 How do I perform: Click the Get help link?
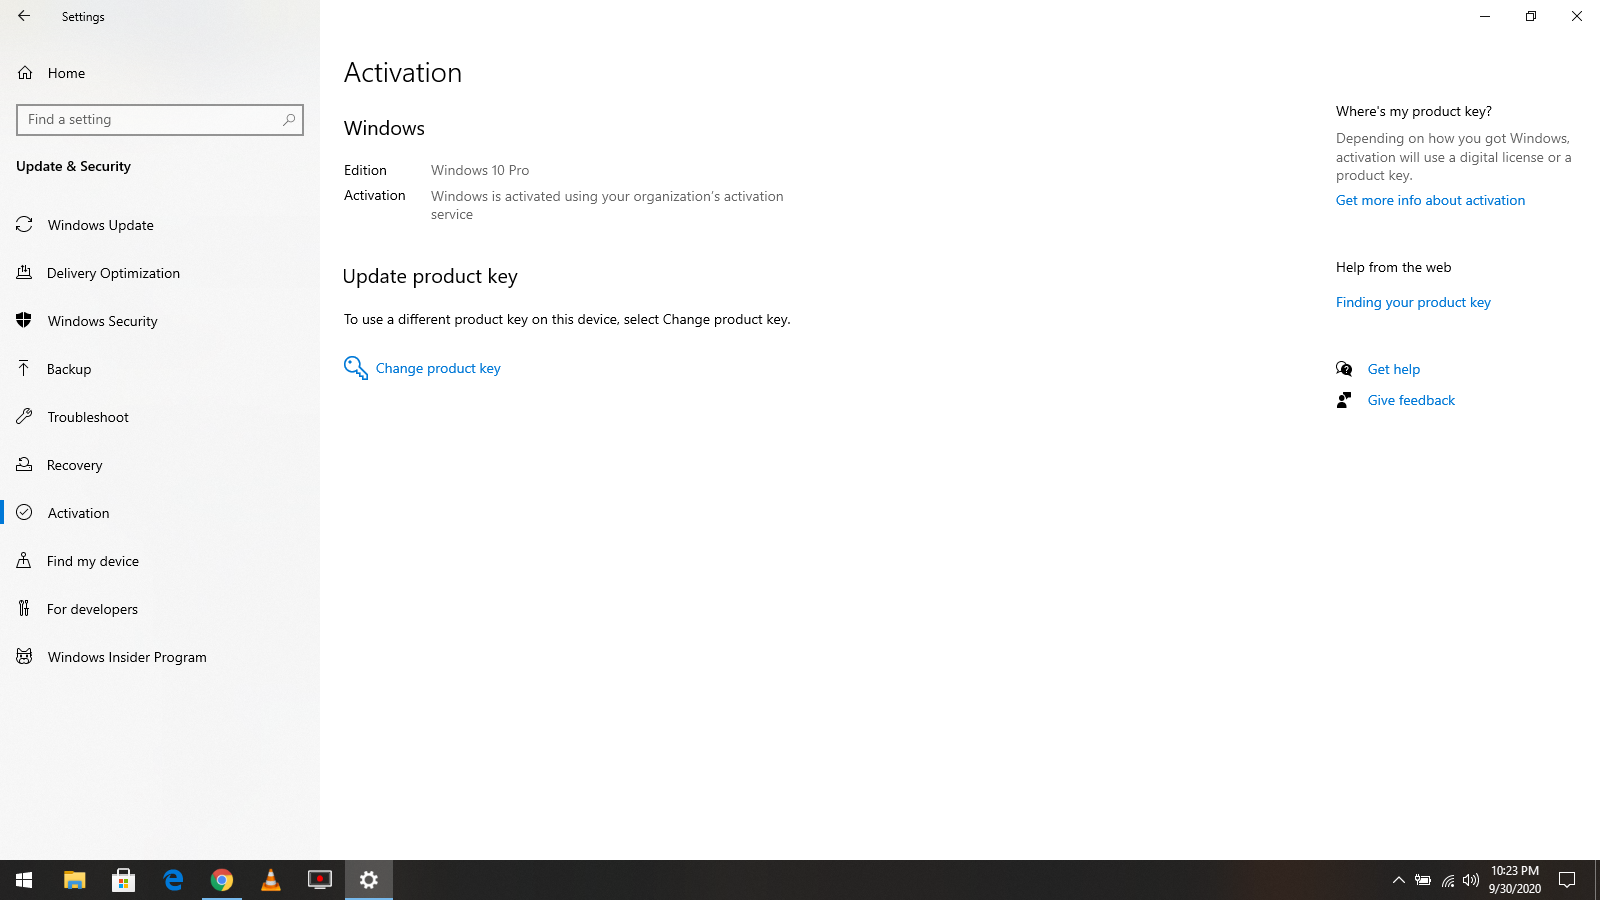(x=1394, y=370)
